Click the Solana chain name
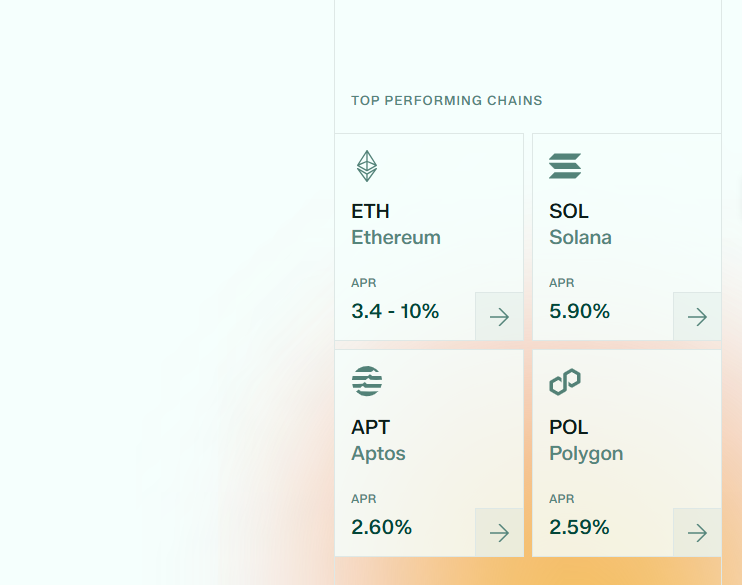Viewport: 742px width, 585px height. point(580,238)
